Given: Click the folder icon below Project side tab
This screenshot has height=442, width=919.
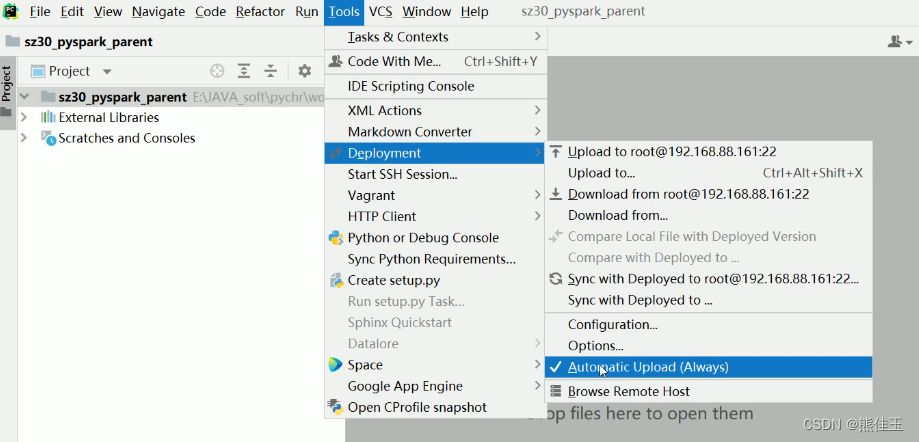Looking at the screenshot, I should click(6, 112).
